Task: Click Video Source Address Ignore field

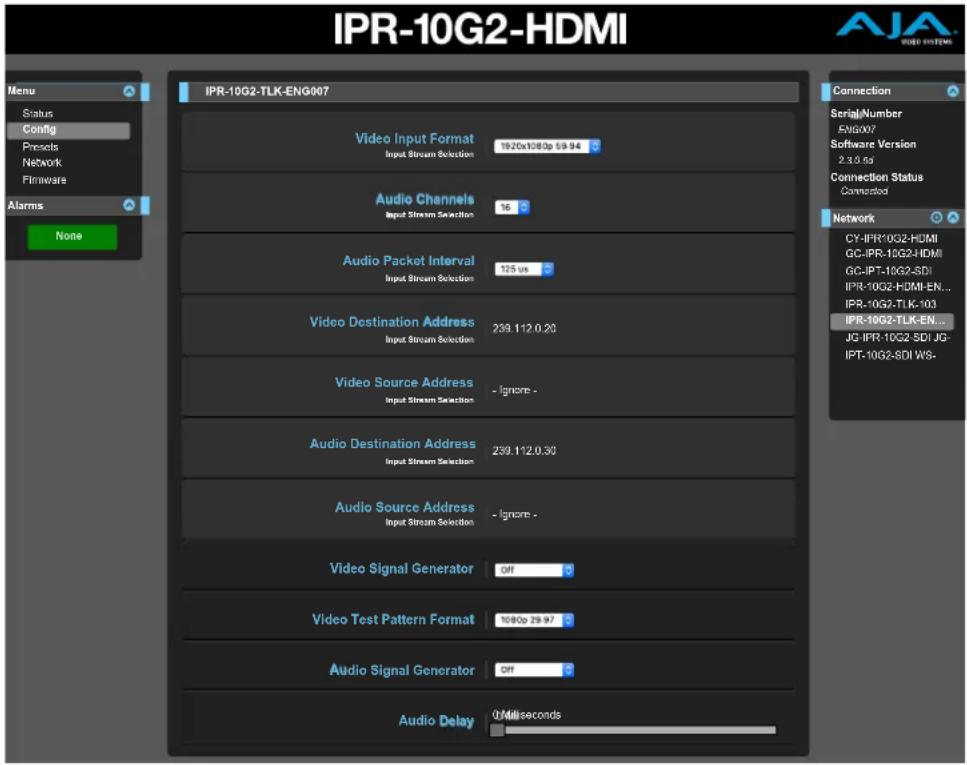Action: [x=514, y=390]
